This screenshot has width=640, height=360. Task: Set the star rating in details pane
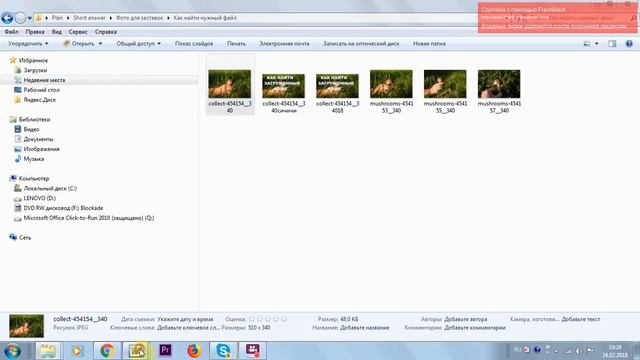(268, 319)
